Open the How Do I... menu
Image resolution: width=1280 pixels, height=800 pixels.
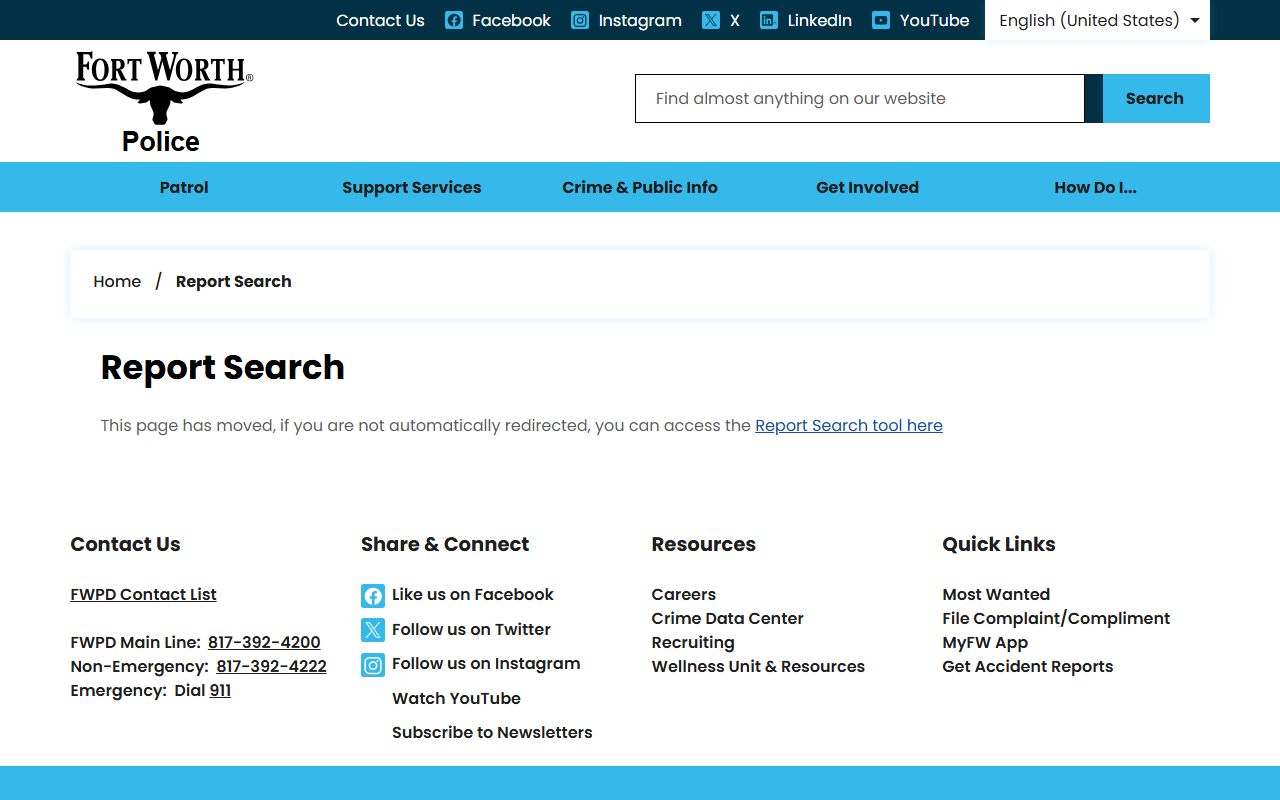(x=1095, y=187)
